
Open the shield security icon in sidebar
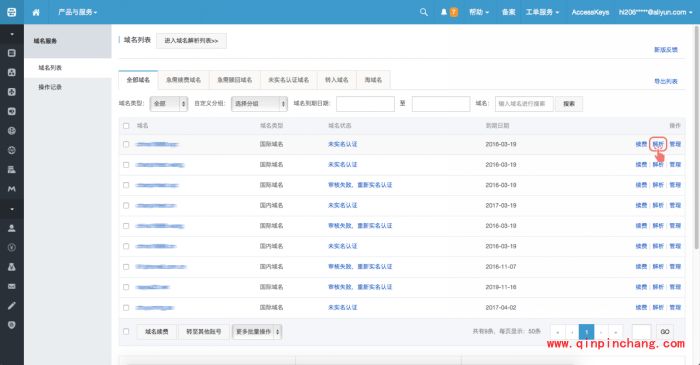click(x=12, y=325)
